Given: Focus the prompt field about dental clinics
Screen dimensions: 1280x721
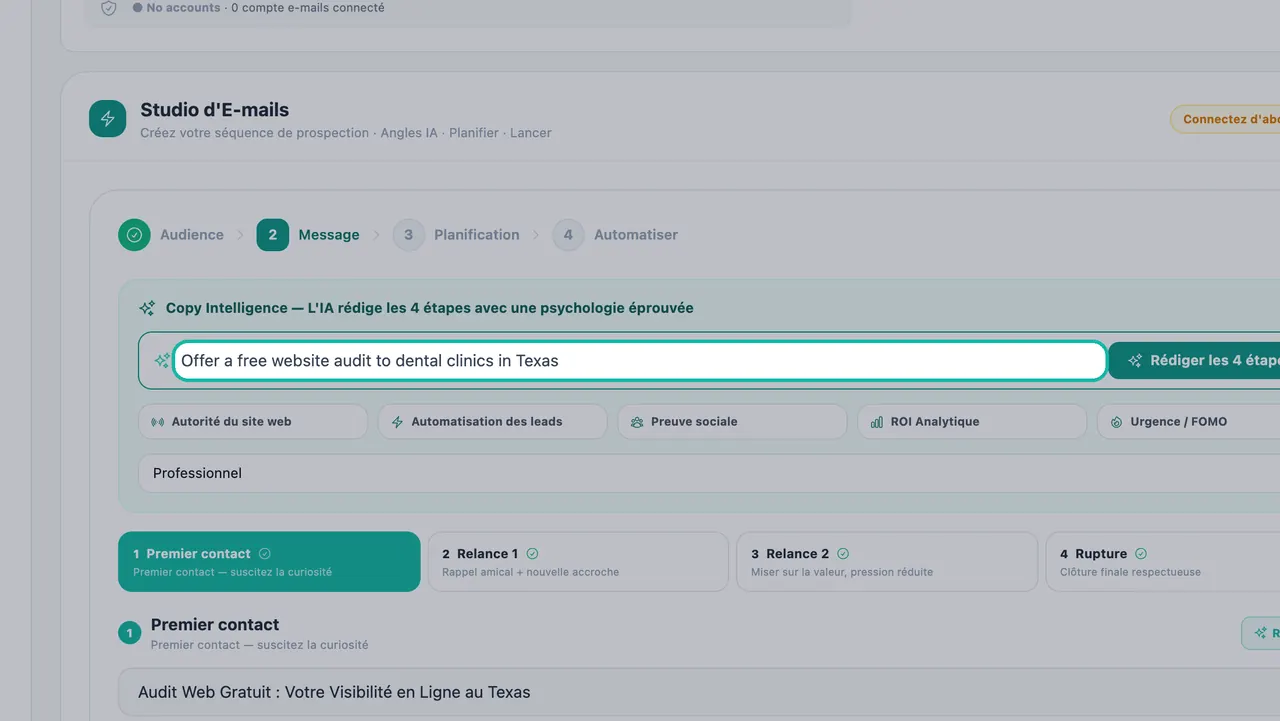Looking at the screenshot, I should coord(640,361).
